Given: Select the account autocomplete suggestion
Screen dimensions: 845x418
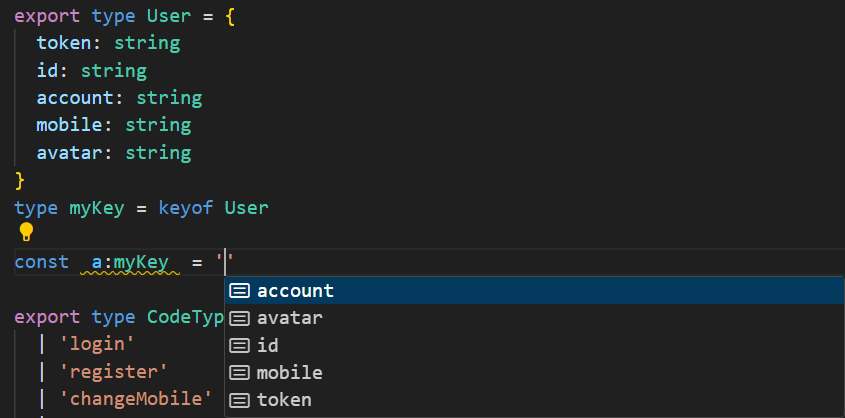Looking at the screenshot, I should pos(295,291).
